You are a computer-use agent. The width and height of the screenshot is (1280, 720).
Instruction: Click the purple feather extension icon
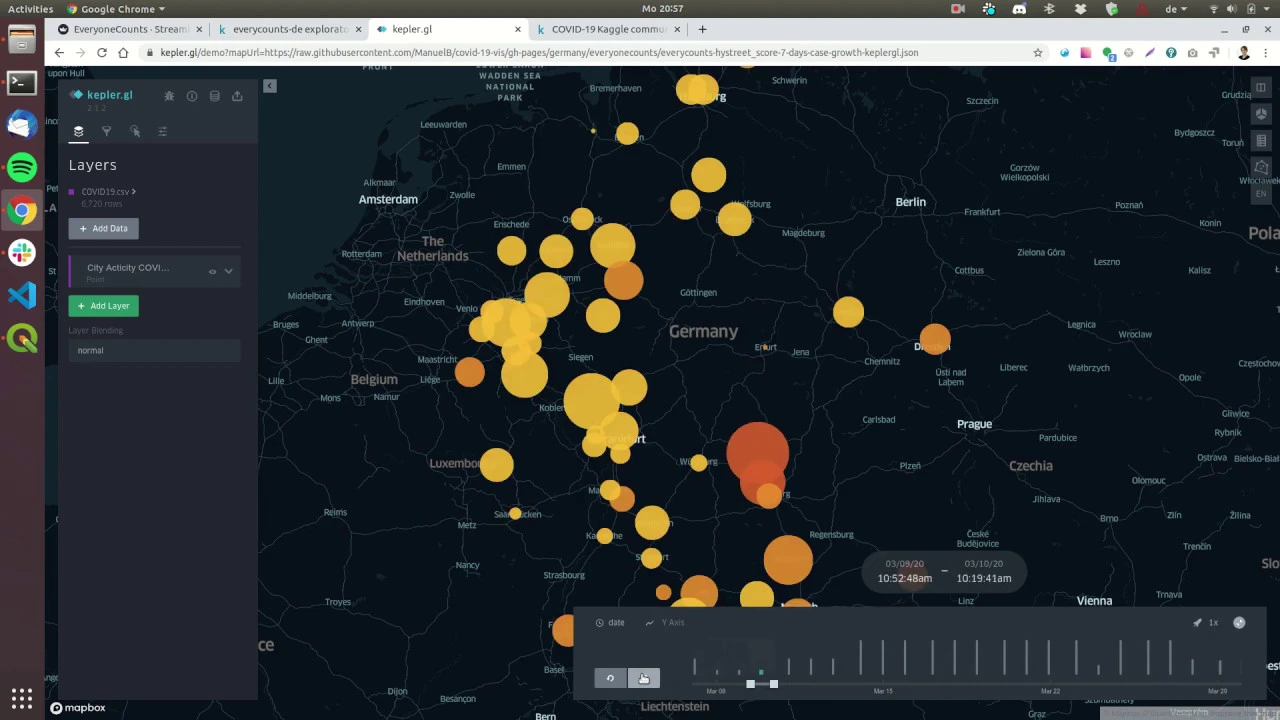(1150, 53)
